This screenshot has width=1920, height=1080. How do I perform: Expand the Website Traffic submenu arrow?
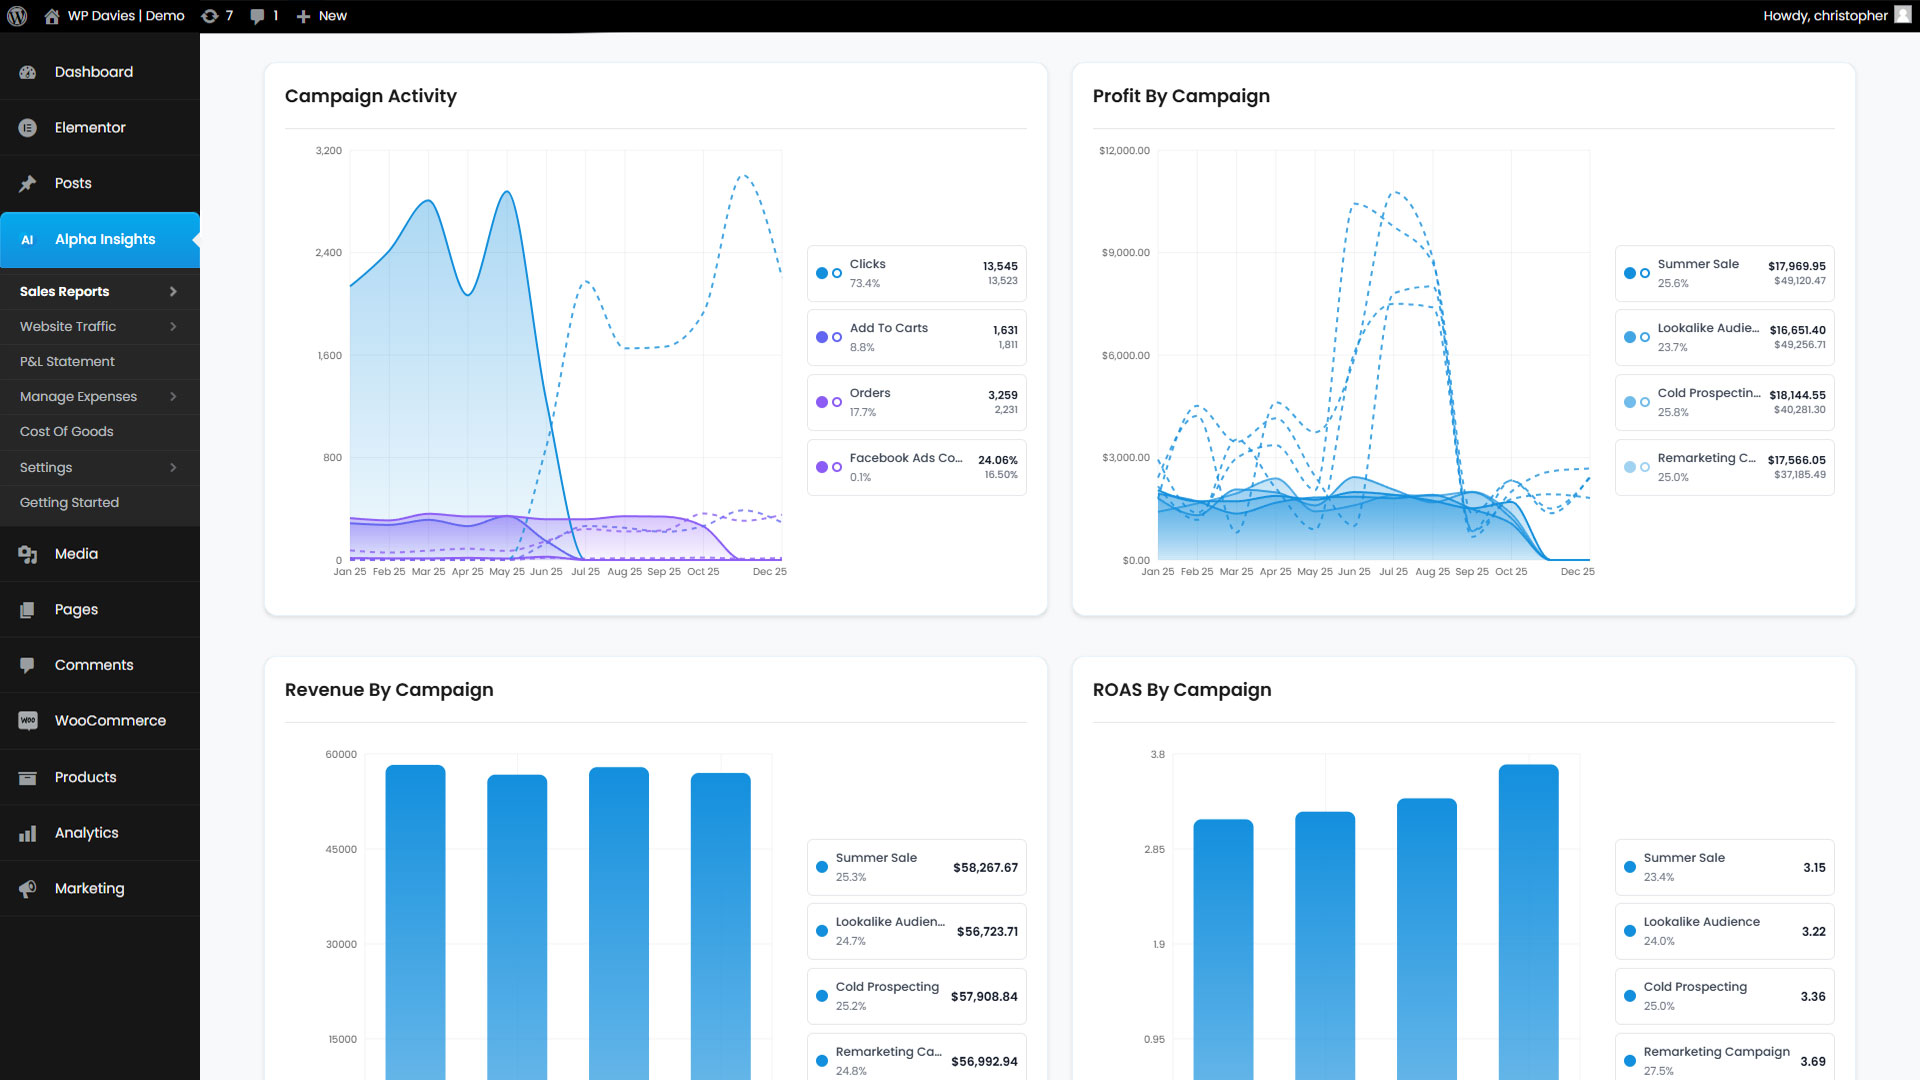click(x=173, y=327)
